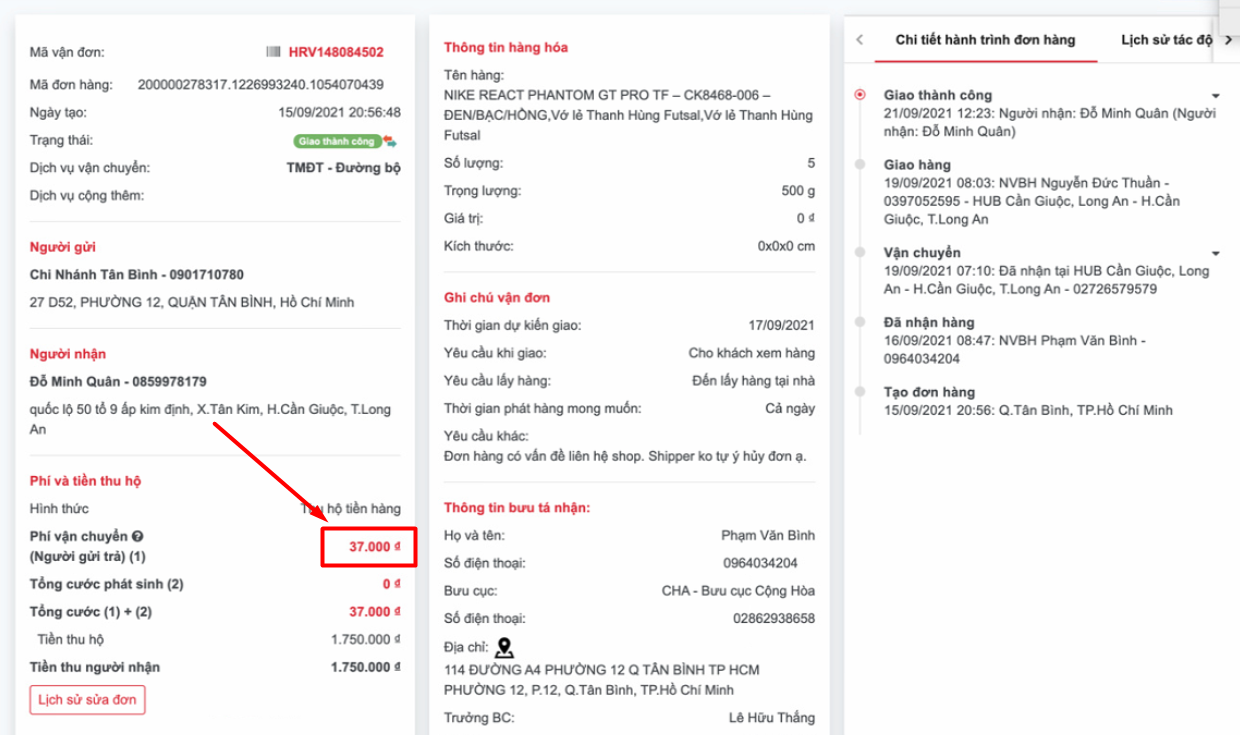
Task: Click the help icon next to Phí vận chuyển
Action: tap(138, 537)
